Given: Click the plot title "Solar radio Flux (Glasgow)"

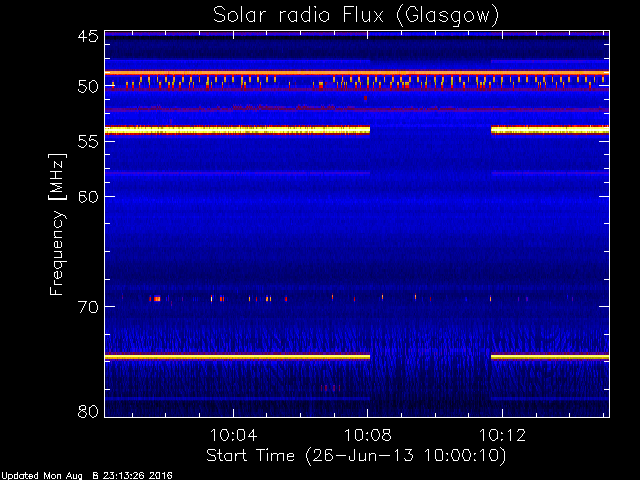Looking at the screenshot, I should 356,16.
